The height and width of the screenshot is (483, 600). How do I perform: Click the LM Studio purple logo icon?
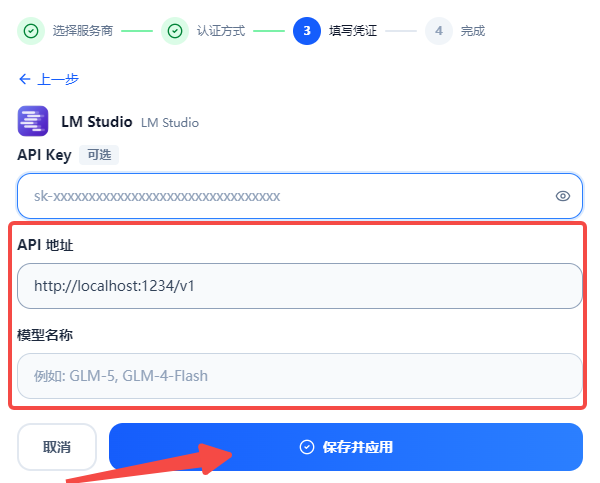pyautogui.click(x=33, y=121)
